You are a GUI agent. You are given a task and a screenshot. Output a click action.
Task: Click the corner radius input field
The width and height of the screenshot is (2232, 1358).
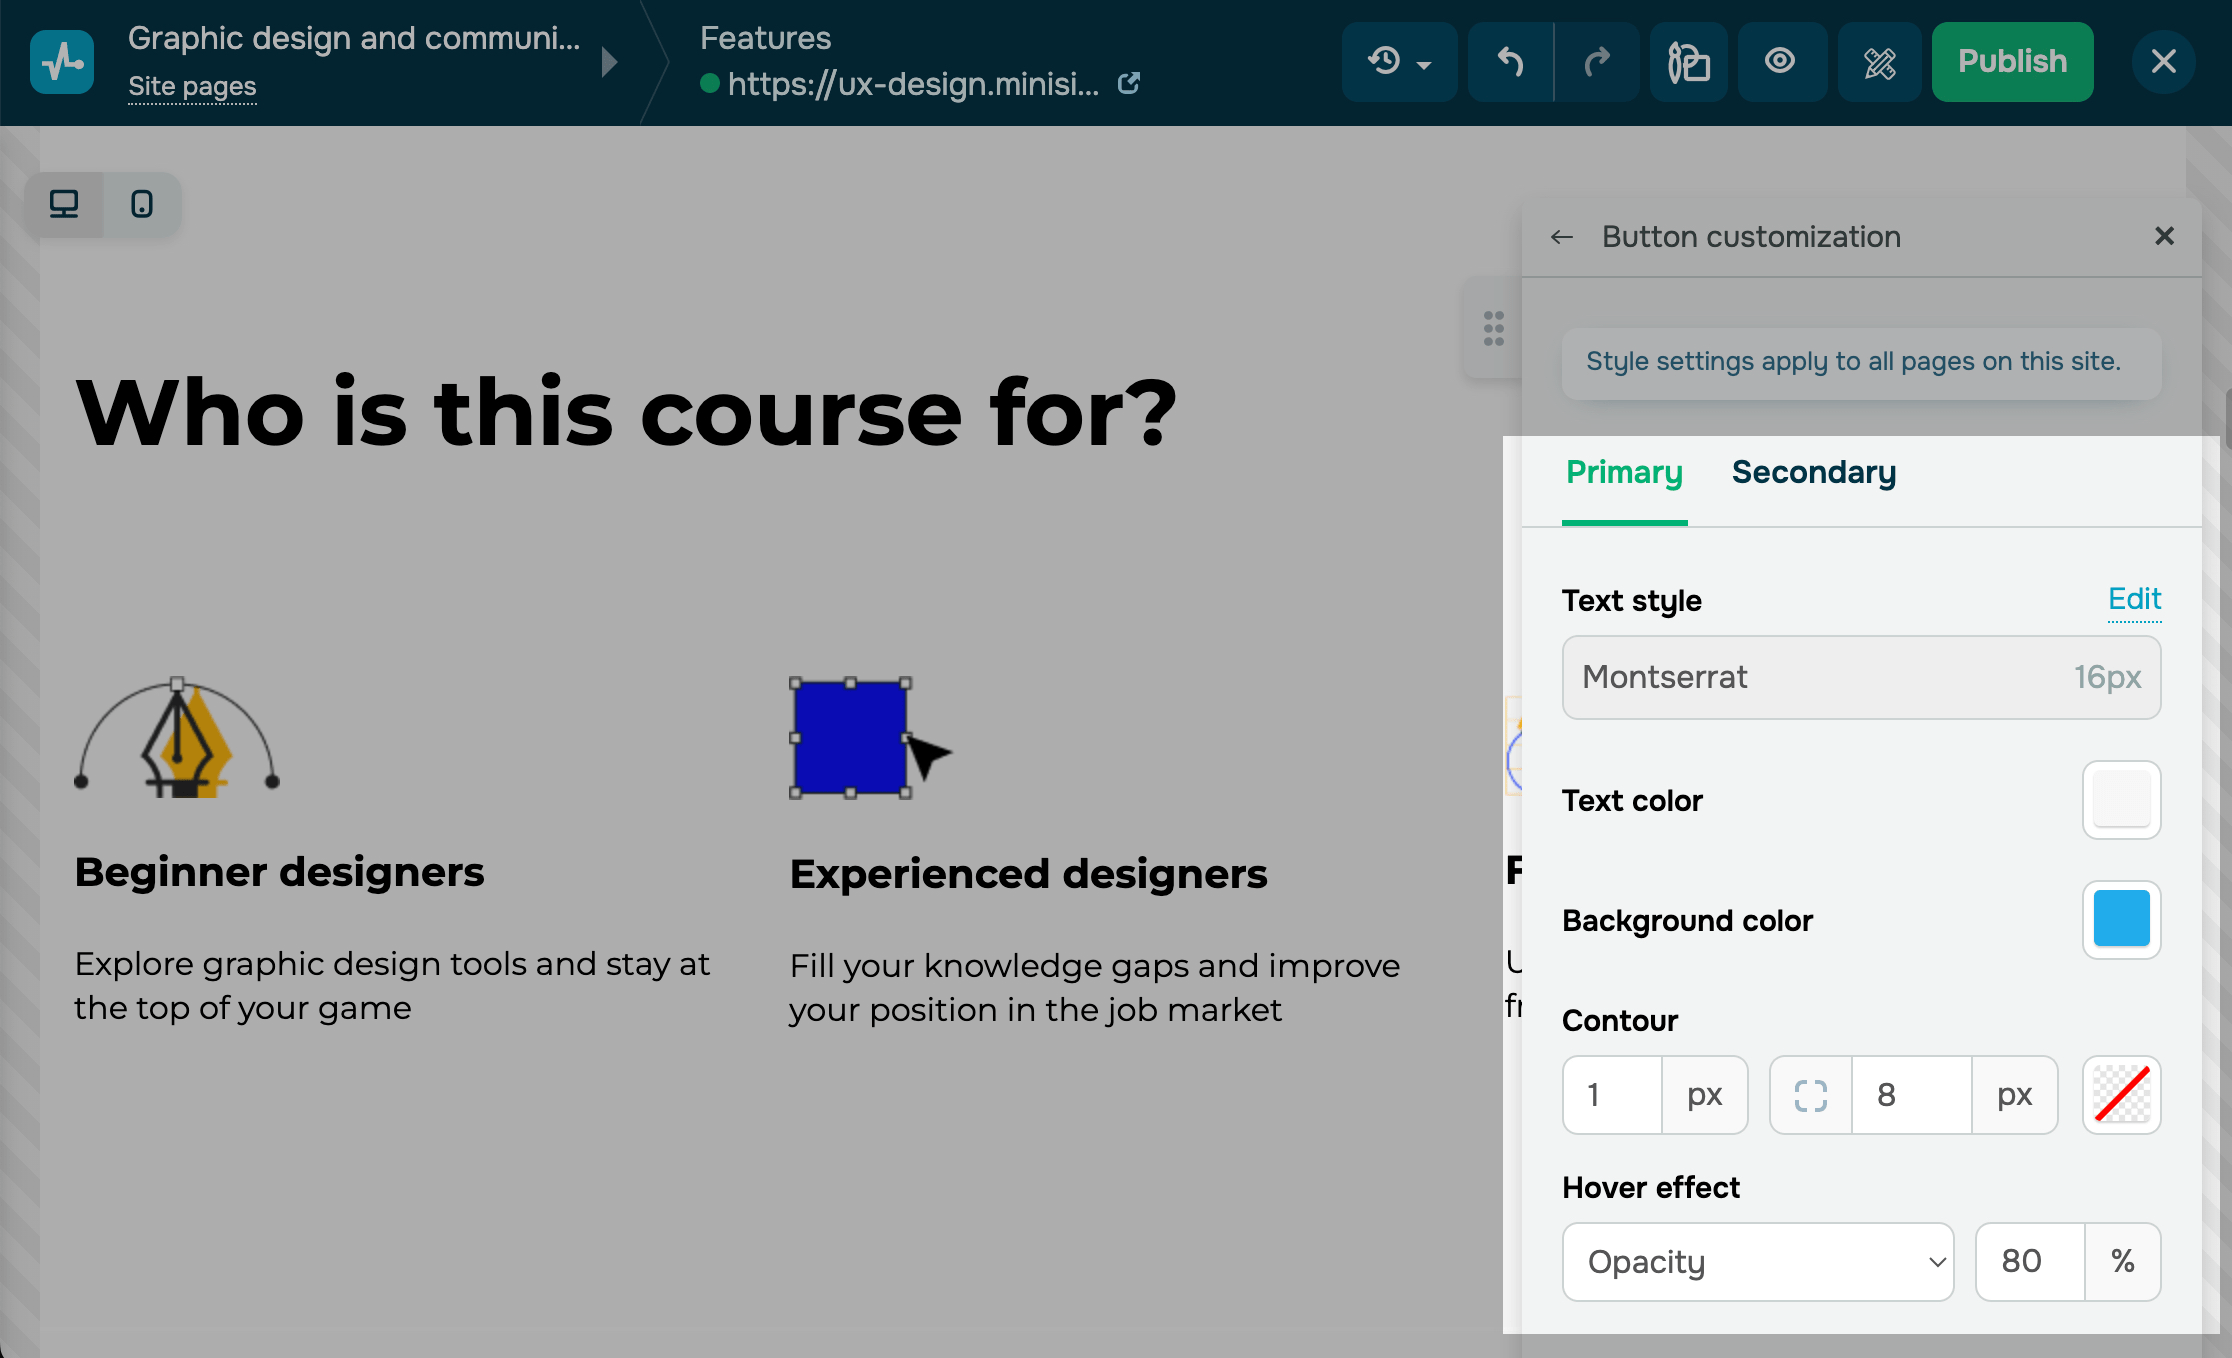[1910, 1095]
